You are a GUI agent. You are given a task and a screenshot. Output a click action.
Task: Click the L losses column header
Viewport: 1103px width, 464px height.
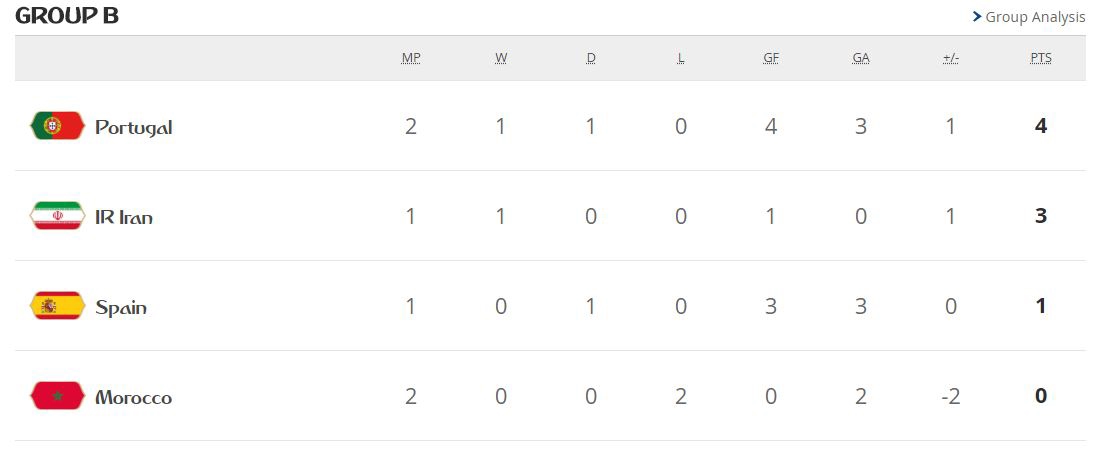coord(681,58)
